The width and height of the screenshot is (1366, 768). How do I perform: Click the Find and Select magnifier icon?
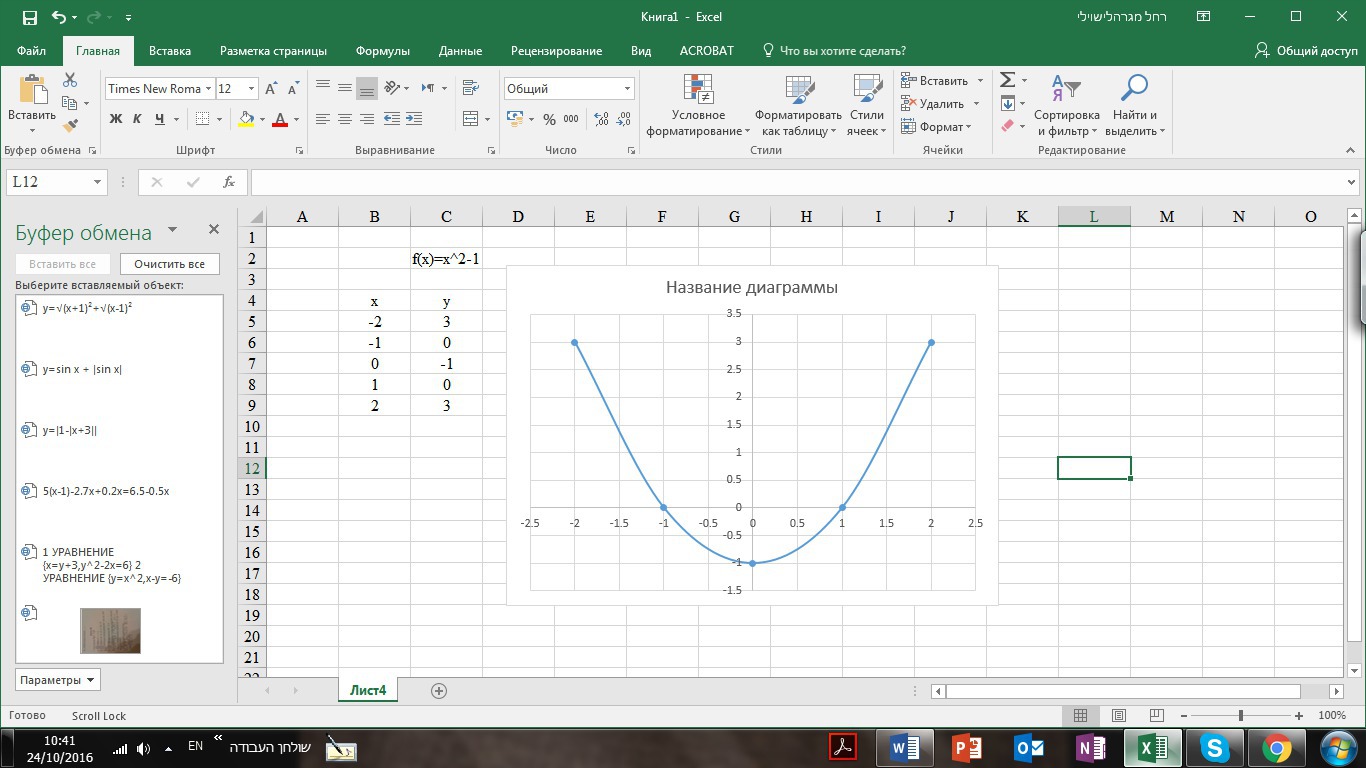(x=1133, y=90)
